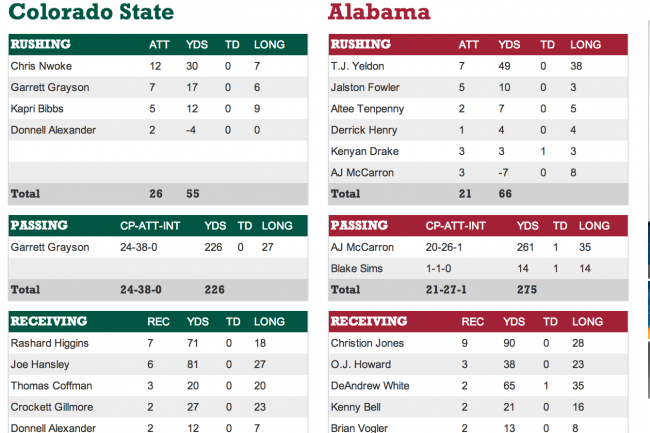The width and height of the screenshot is (650, 433).
Task: Click AJ McCarron in Alabama passing table
Action: tap(362, 247)
